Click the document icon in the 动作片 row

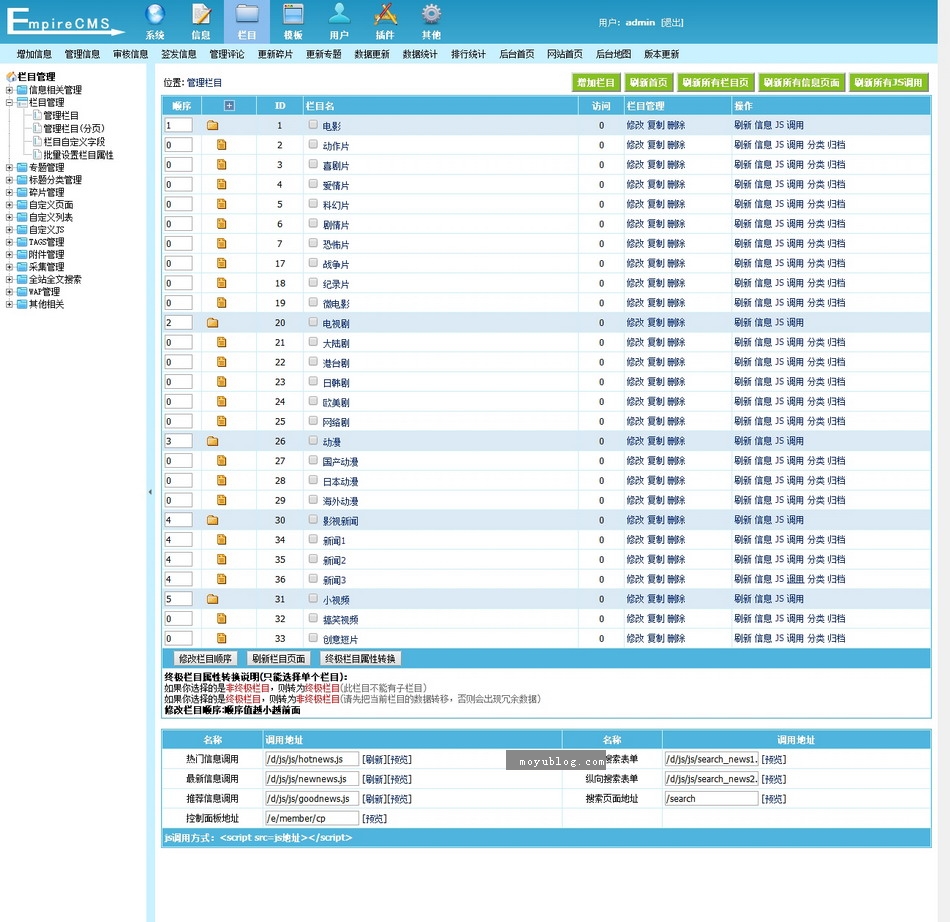point(222,145)
